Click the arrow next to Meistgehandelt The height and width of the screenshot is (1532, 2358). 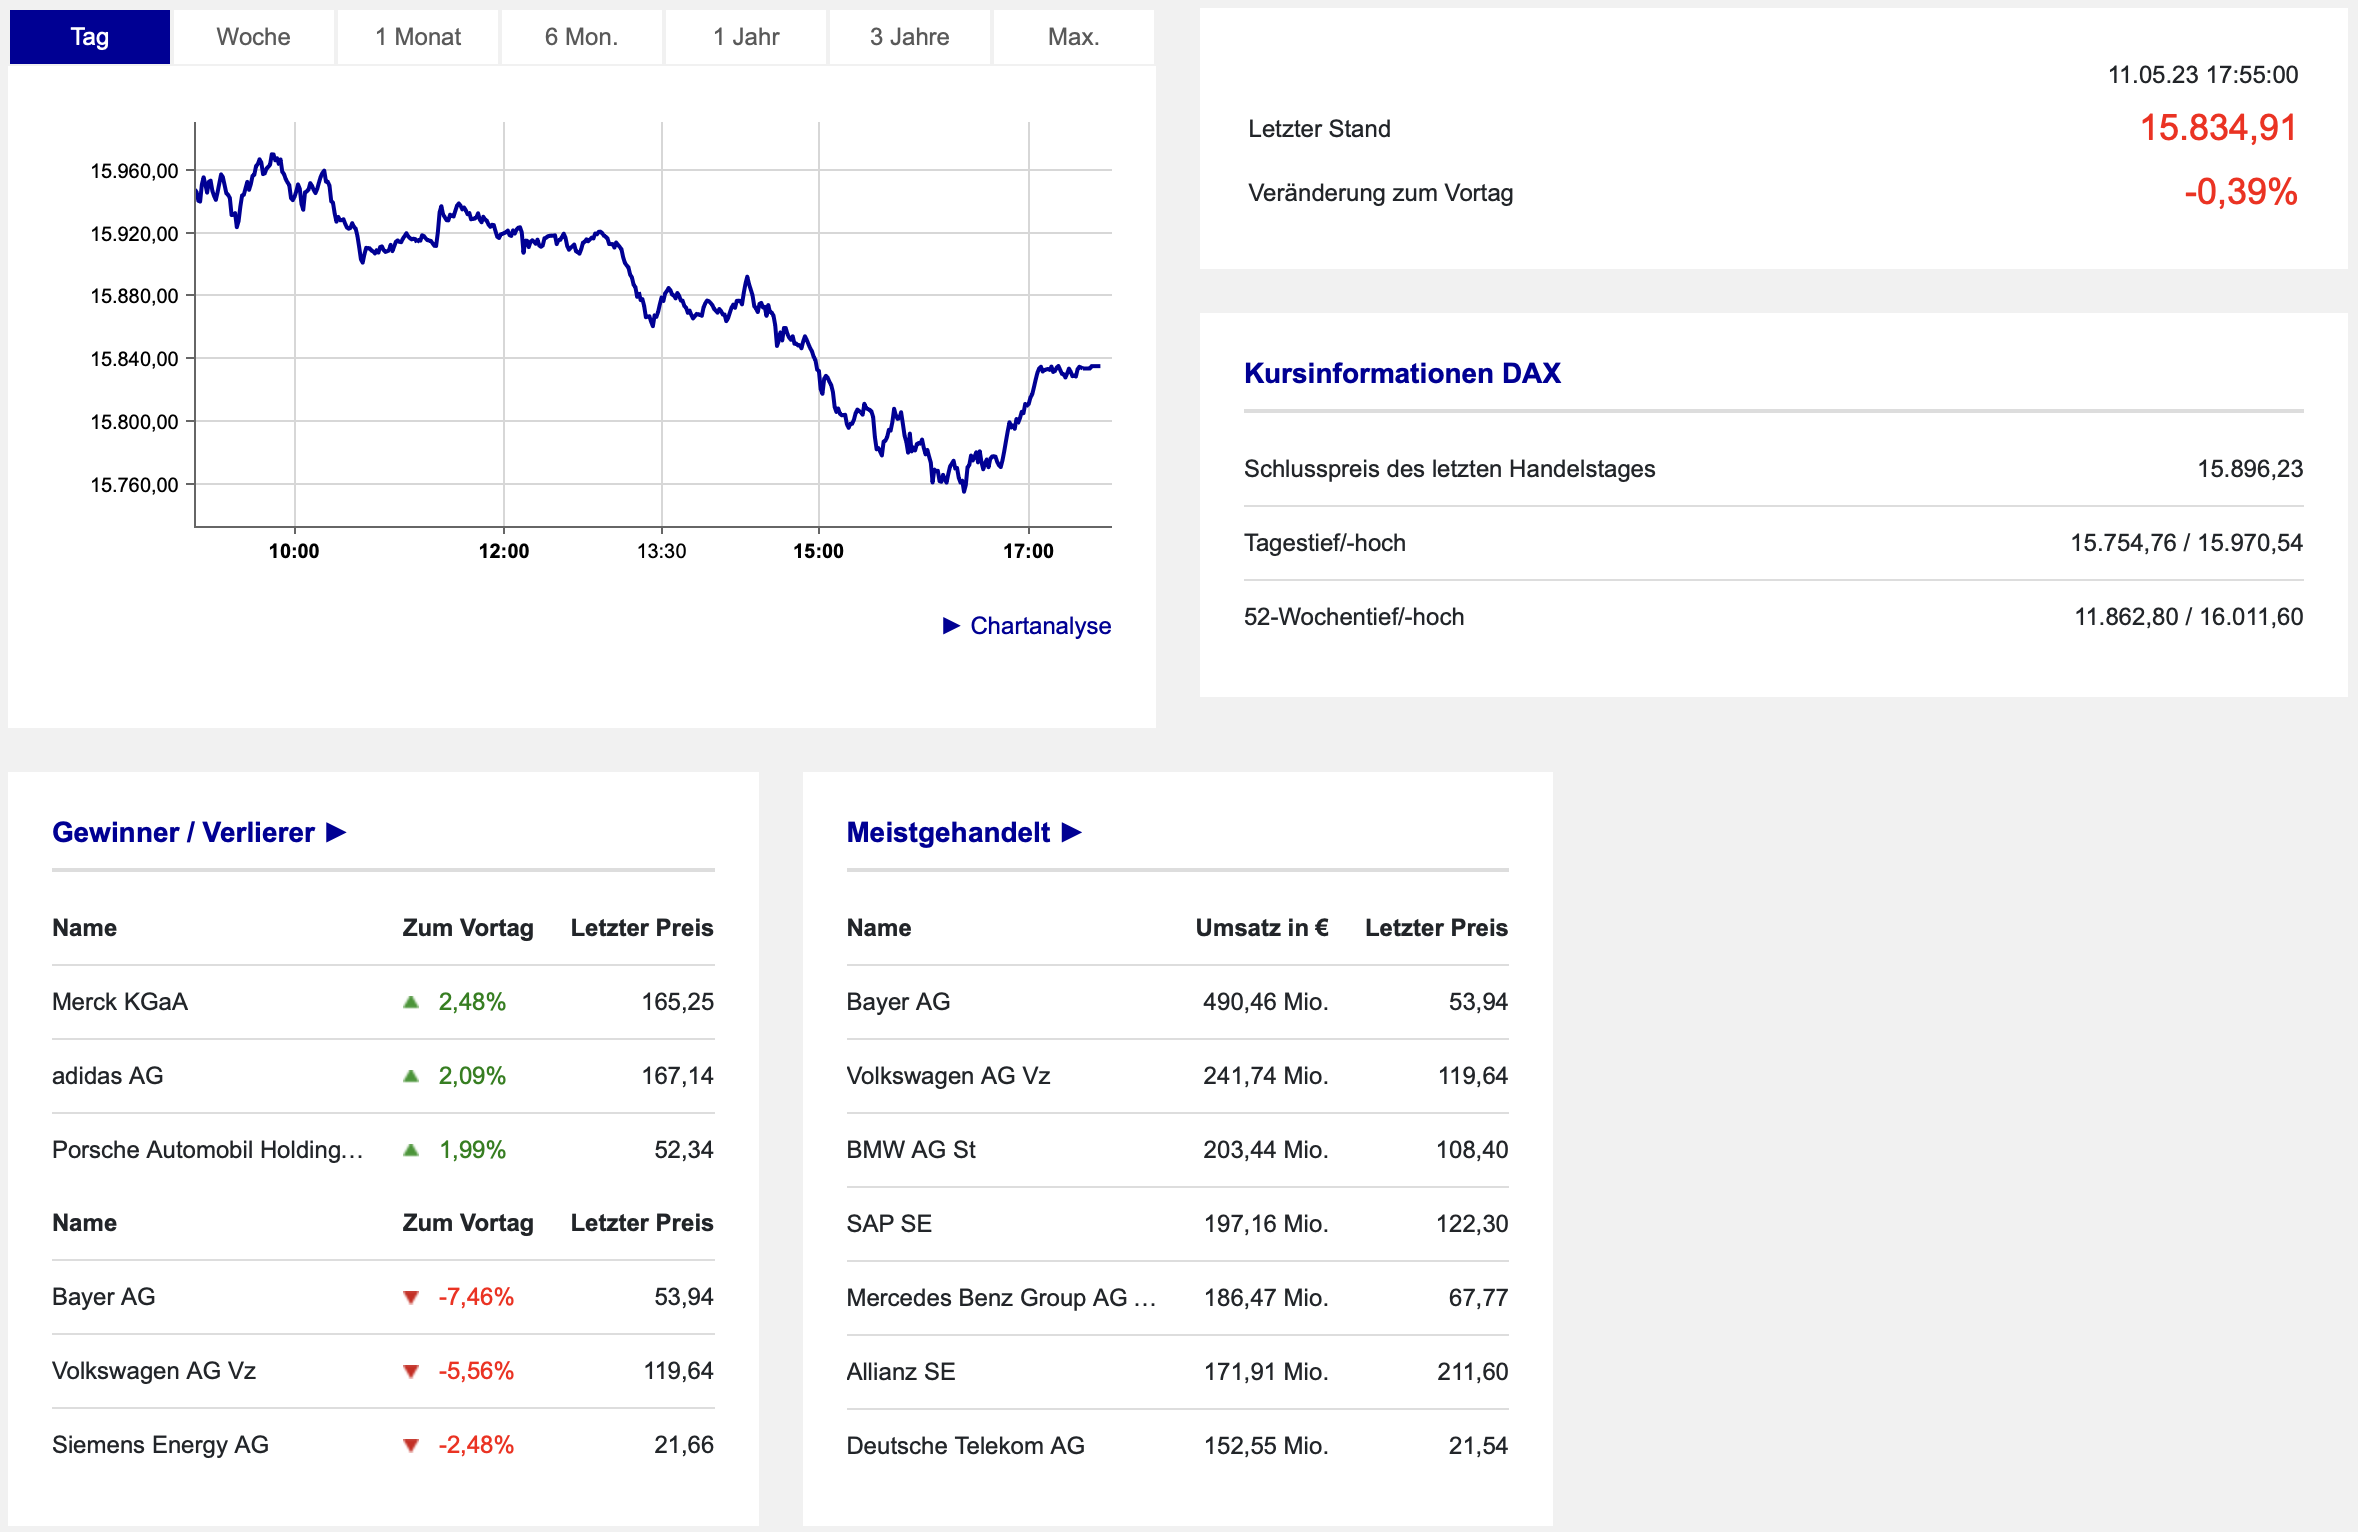(1071, 832)
